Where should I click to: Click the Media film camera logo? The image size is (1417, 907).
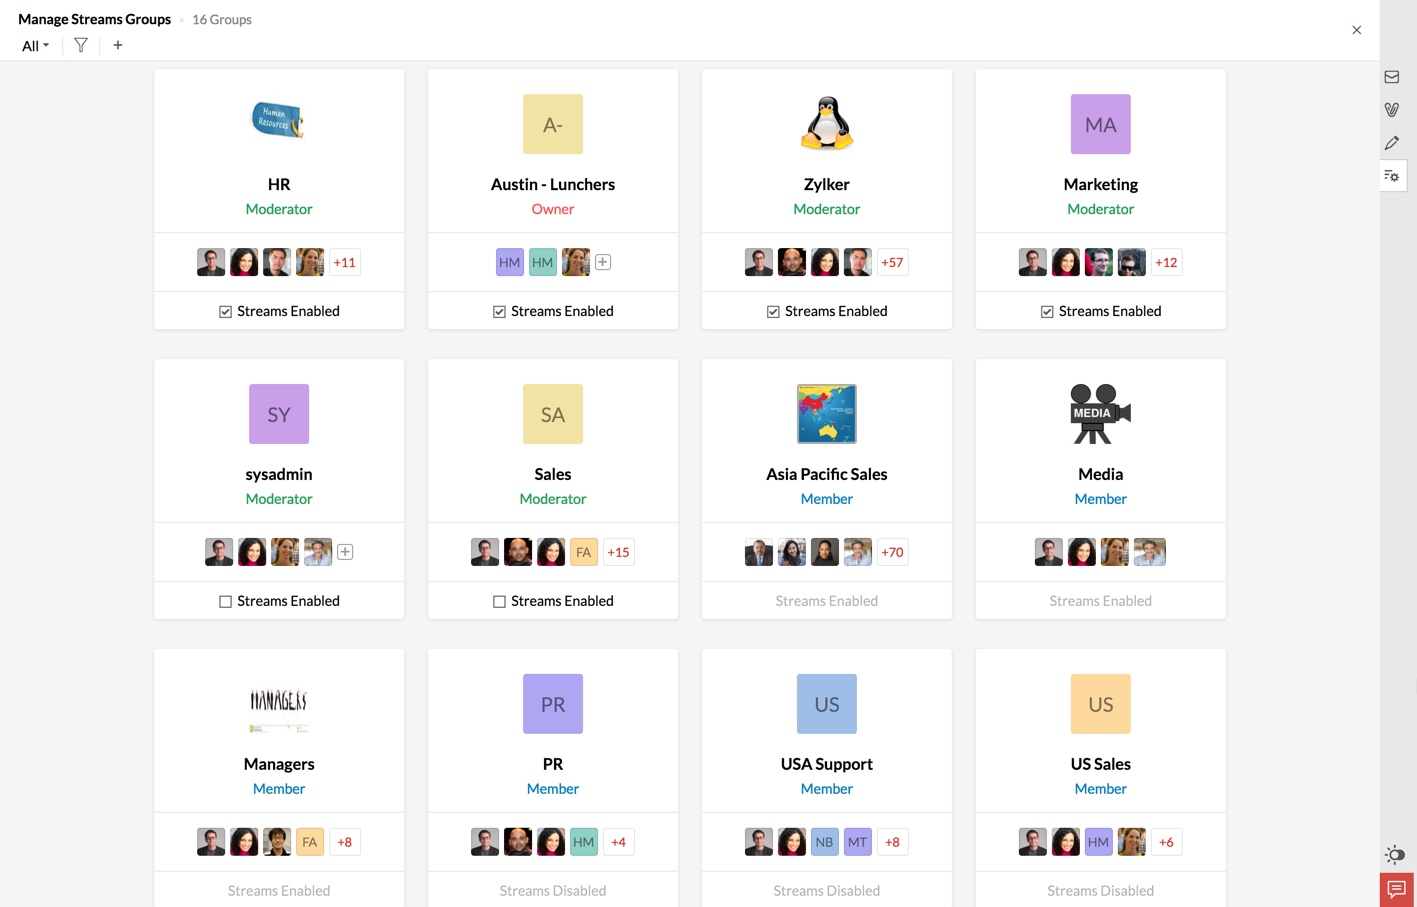pos(1101,414)
